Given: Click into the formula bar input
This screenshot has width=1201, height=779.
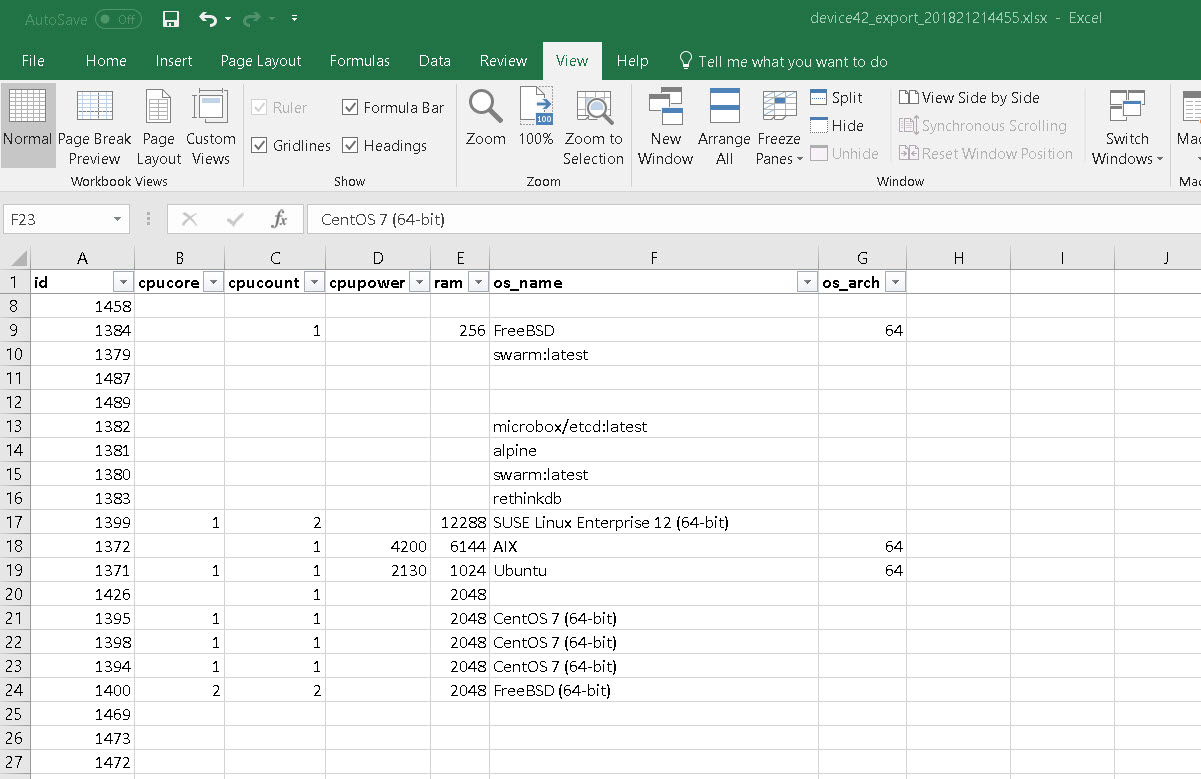Looking at the screenshot, I should click(x=755, y=219).
